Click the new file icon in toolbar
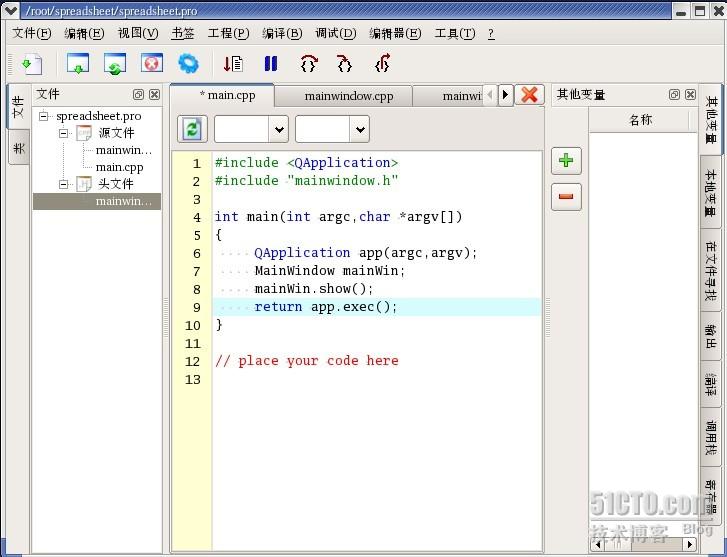This screenshot has width=727, height=557. point(32,64)
